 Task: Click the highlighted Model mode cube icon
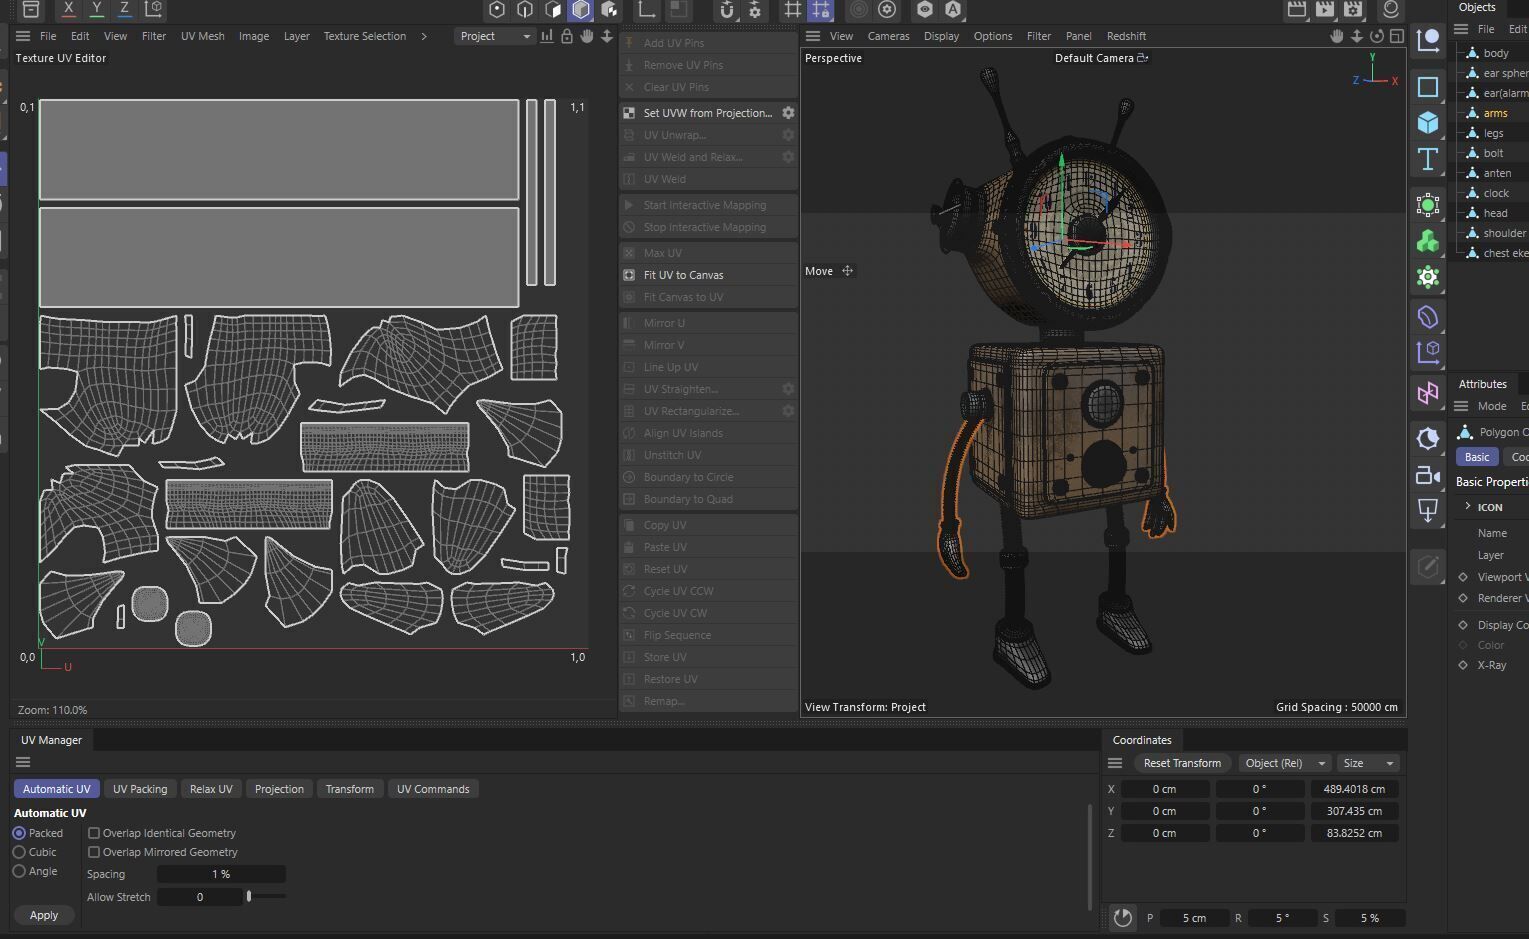(581, 10)
